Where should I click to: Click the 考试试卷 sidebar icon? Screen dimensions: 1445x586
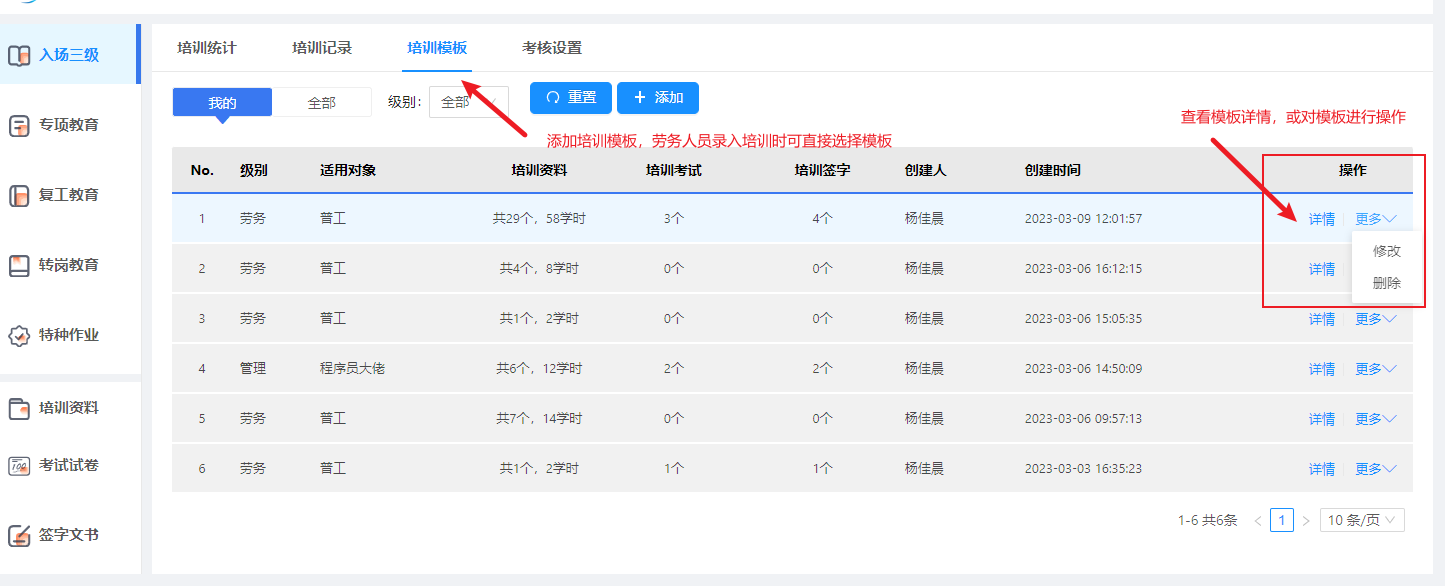tap(19, 466)
